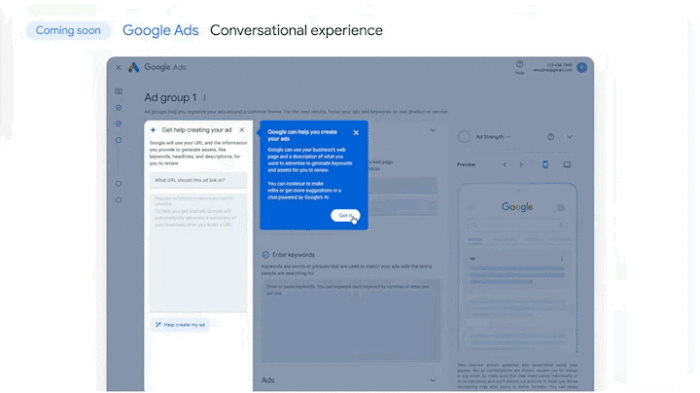
Task: Click the Google logo in phone preview
Action: tap(517, 207)
